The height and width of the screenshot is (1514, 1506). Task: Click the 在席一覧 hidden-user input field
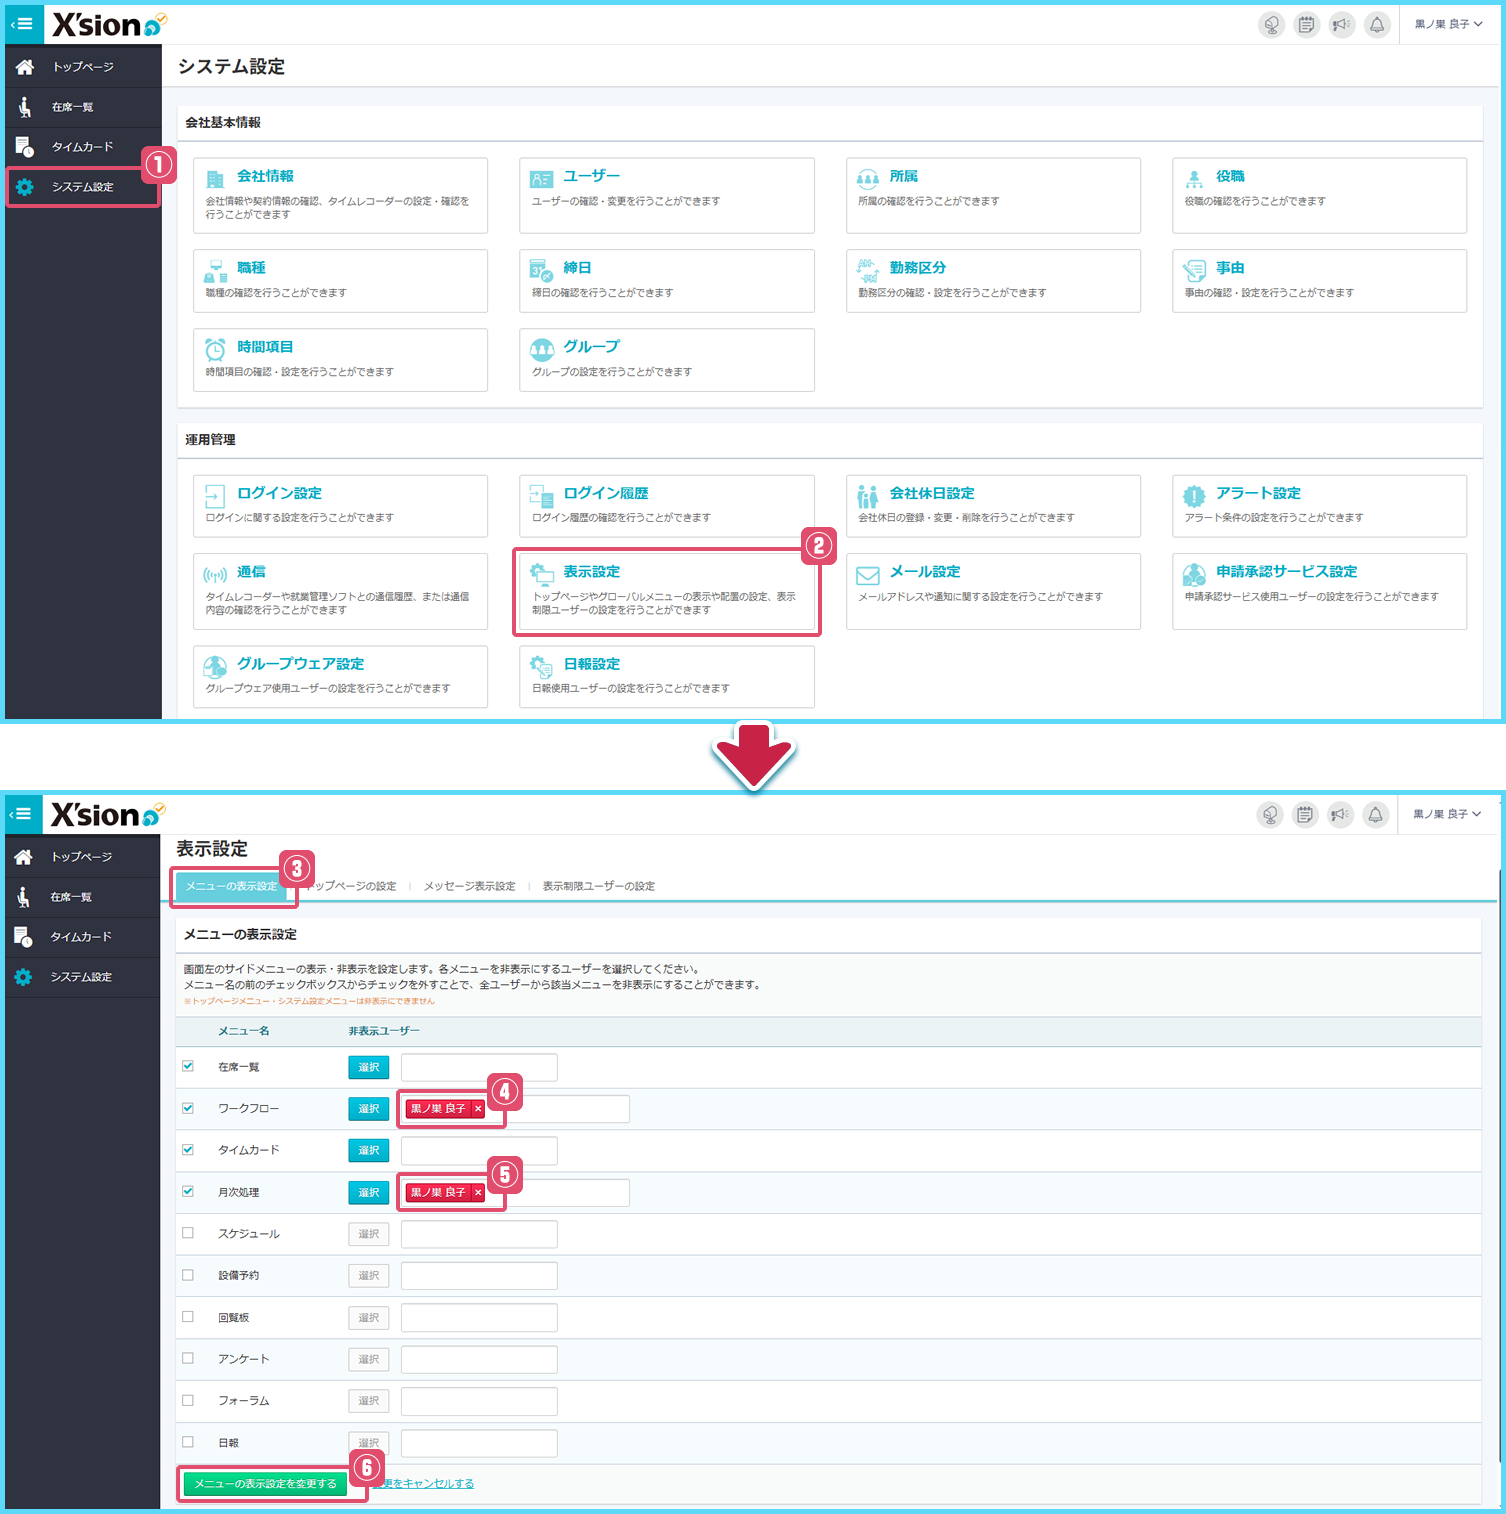[479, 1068]
